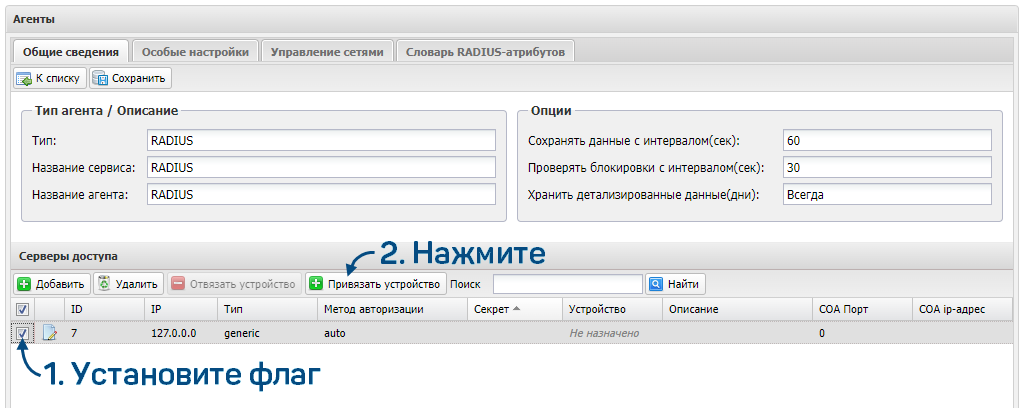Click 'Привязать устройство' to bind device
Image resolution: width=1024 pixels, height=408 pixels.
[375, 284]
